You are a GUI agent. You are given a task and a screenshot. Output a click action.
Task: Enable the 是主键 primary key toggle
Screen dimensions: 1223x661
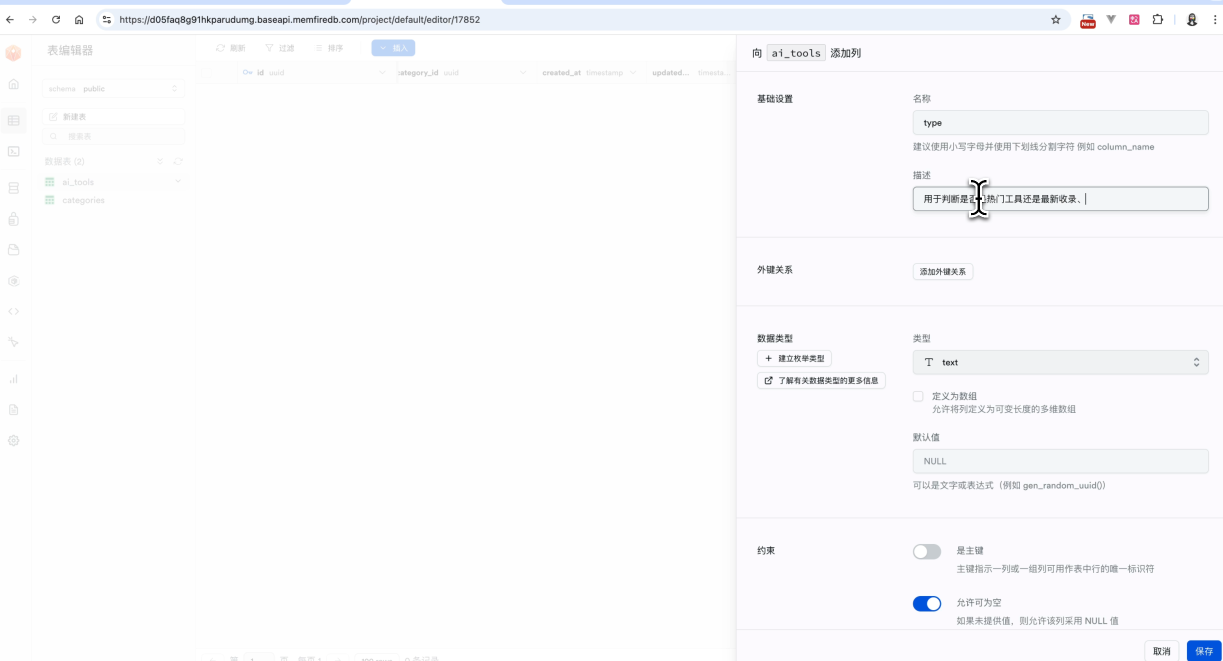pos(926,552)
